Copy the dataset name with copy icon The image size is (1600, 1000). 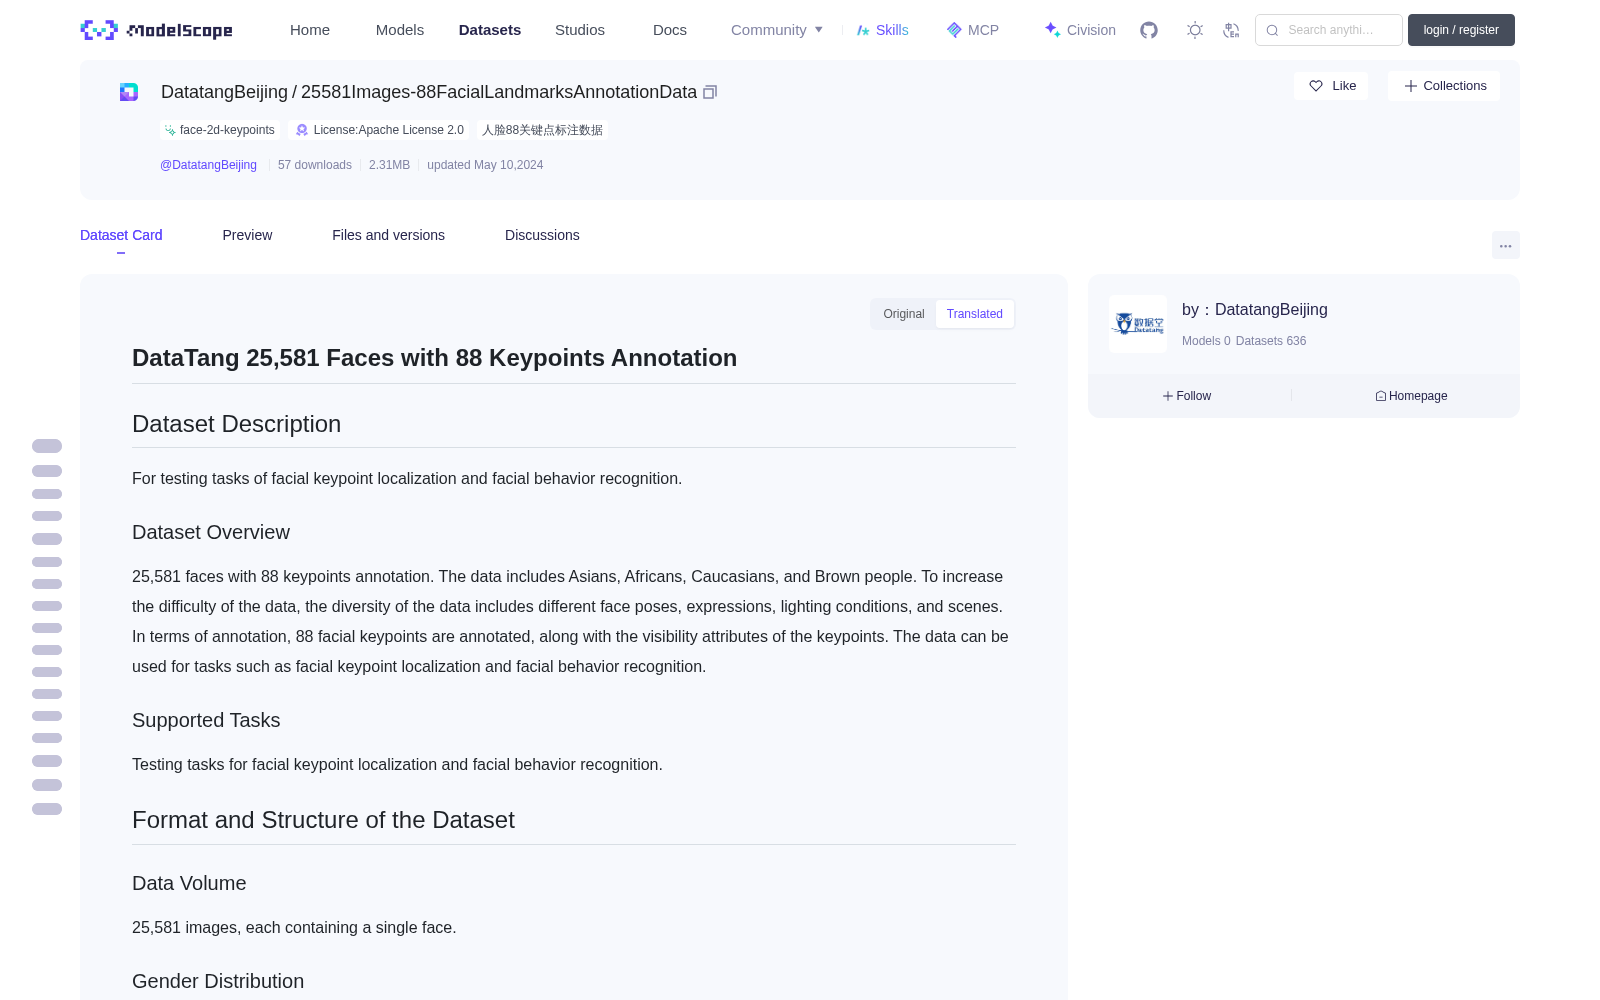[x=710, y=92]
